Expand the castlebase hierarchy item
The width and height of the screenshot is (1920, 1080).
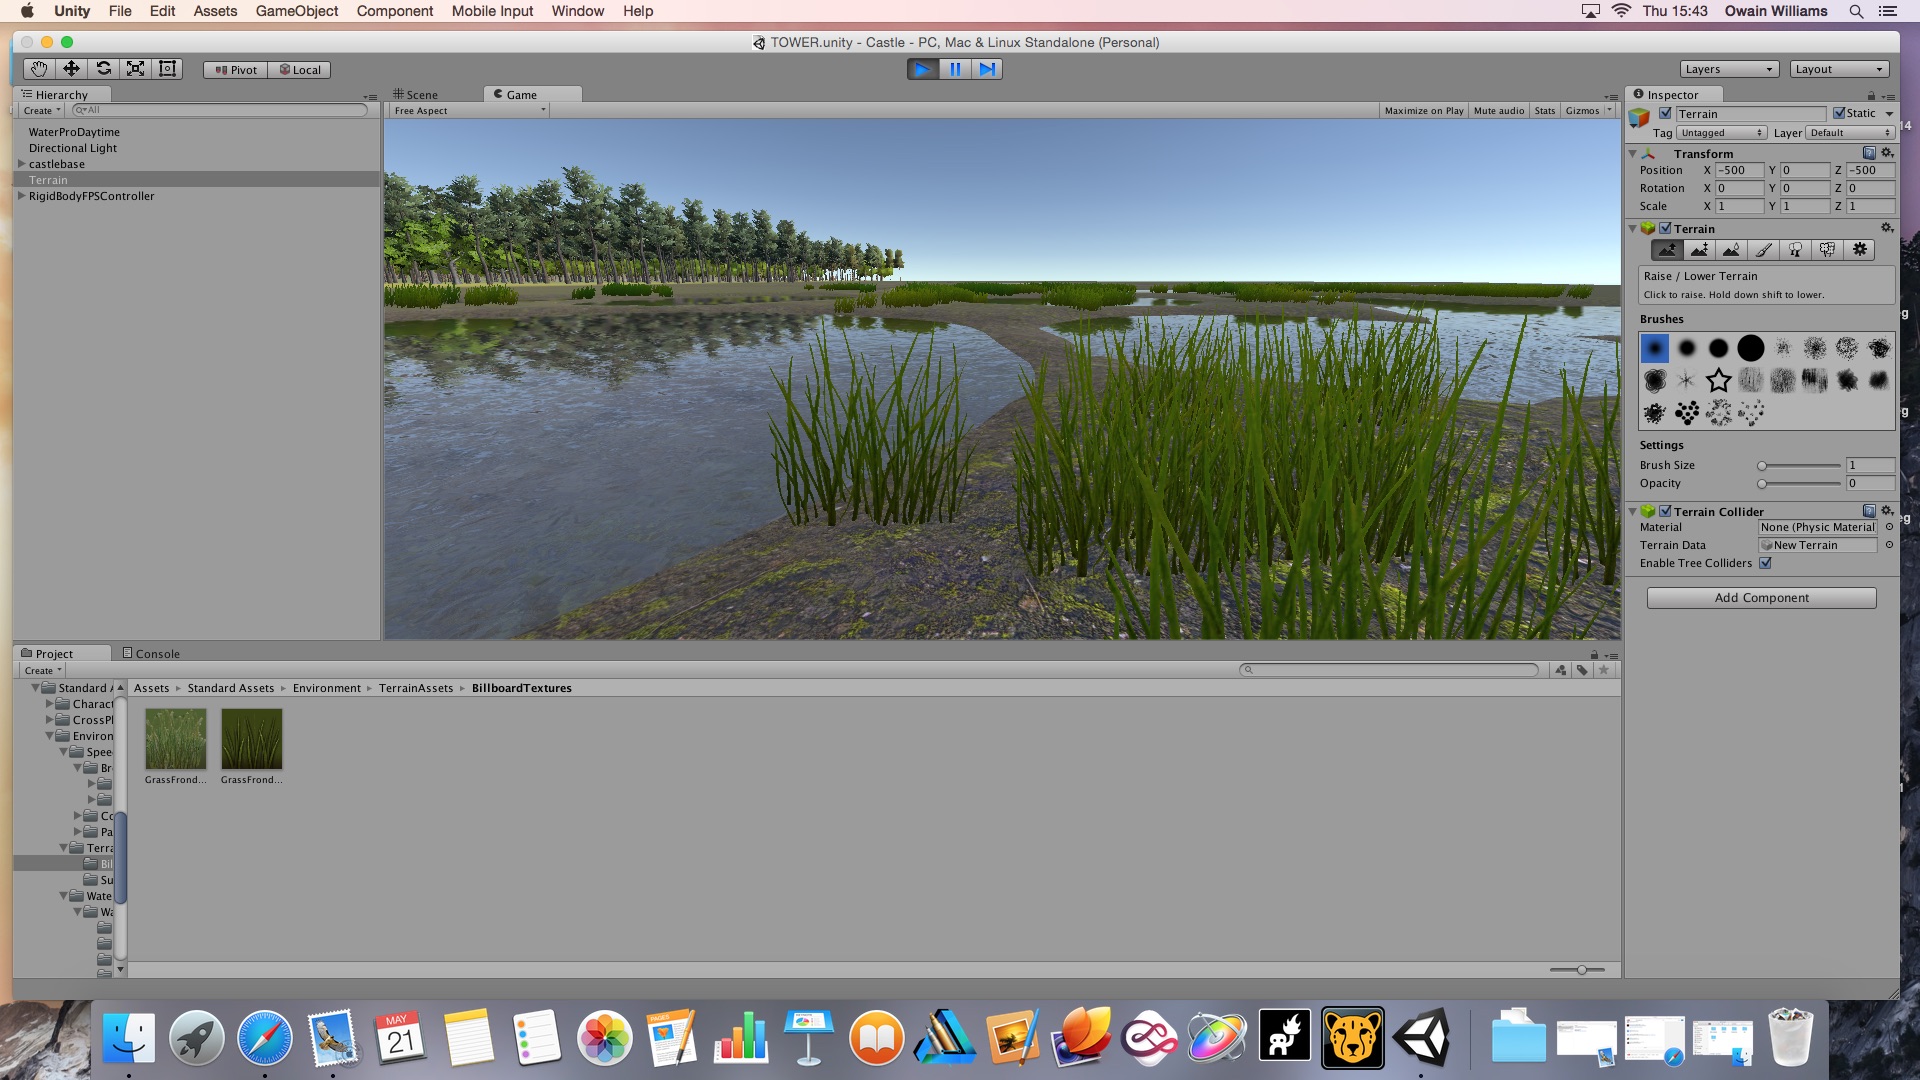tap(21, 164)
